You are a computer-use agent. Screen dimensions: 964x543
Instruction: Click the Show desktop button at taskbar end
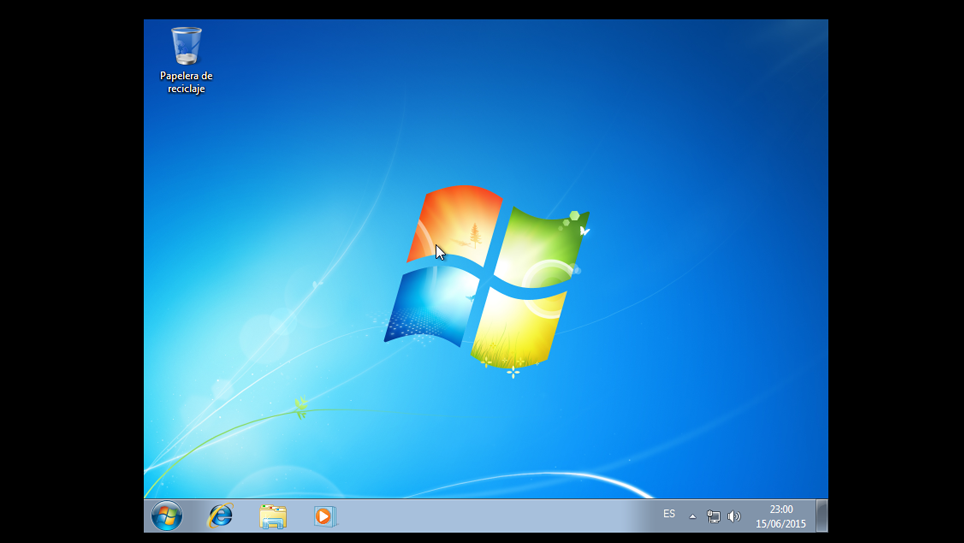coord(822,515)
